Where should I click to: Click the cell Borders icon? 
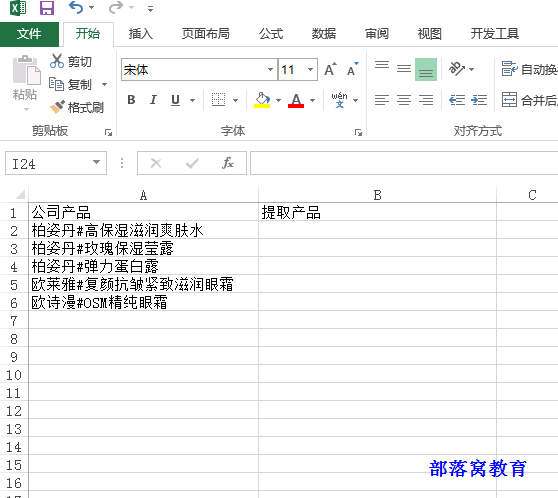point(219,100)
